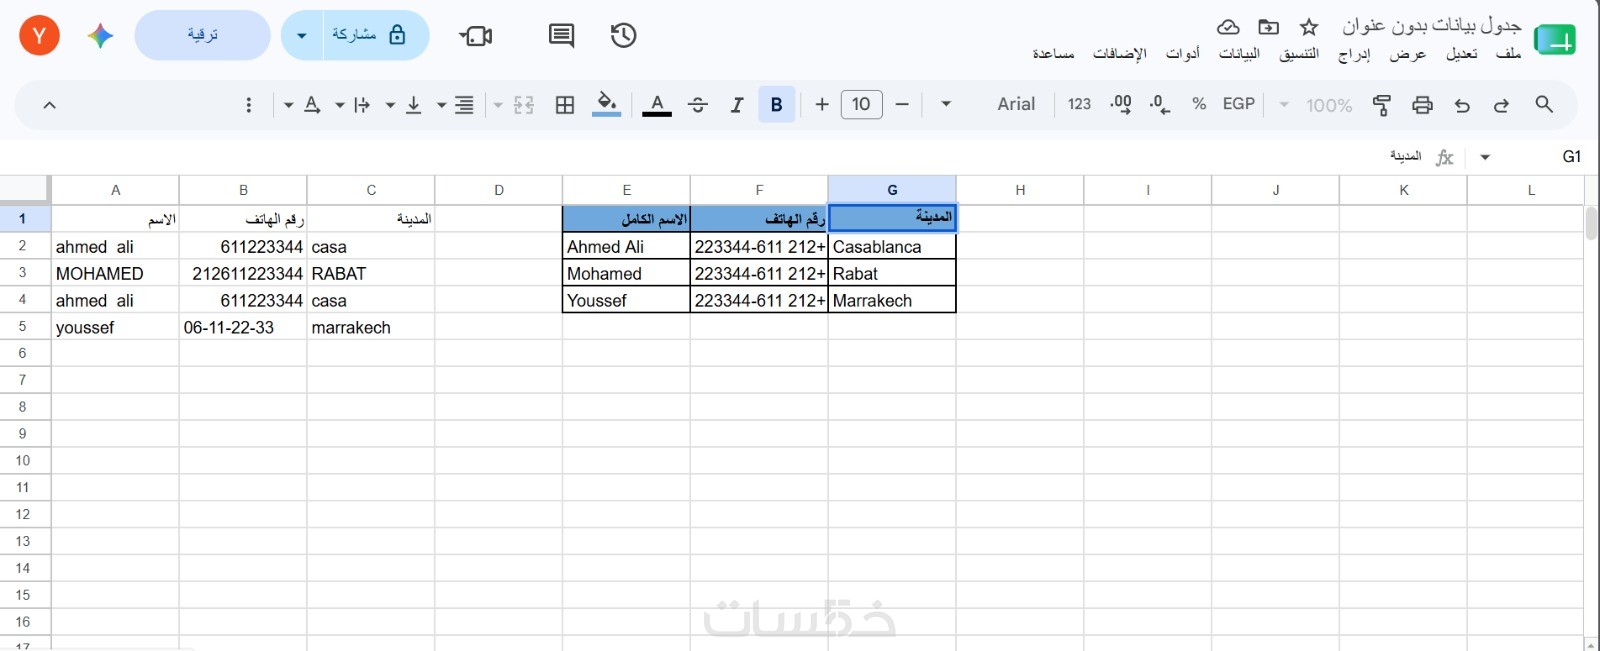Open version history clock icon

(x=623, y=36)
